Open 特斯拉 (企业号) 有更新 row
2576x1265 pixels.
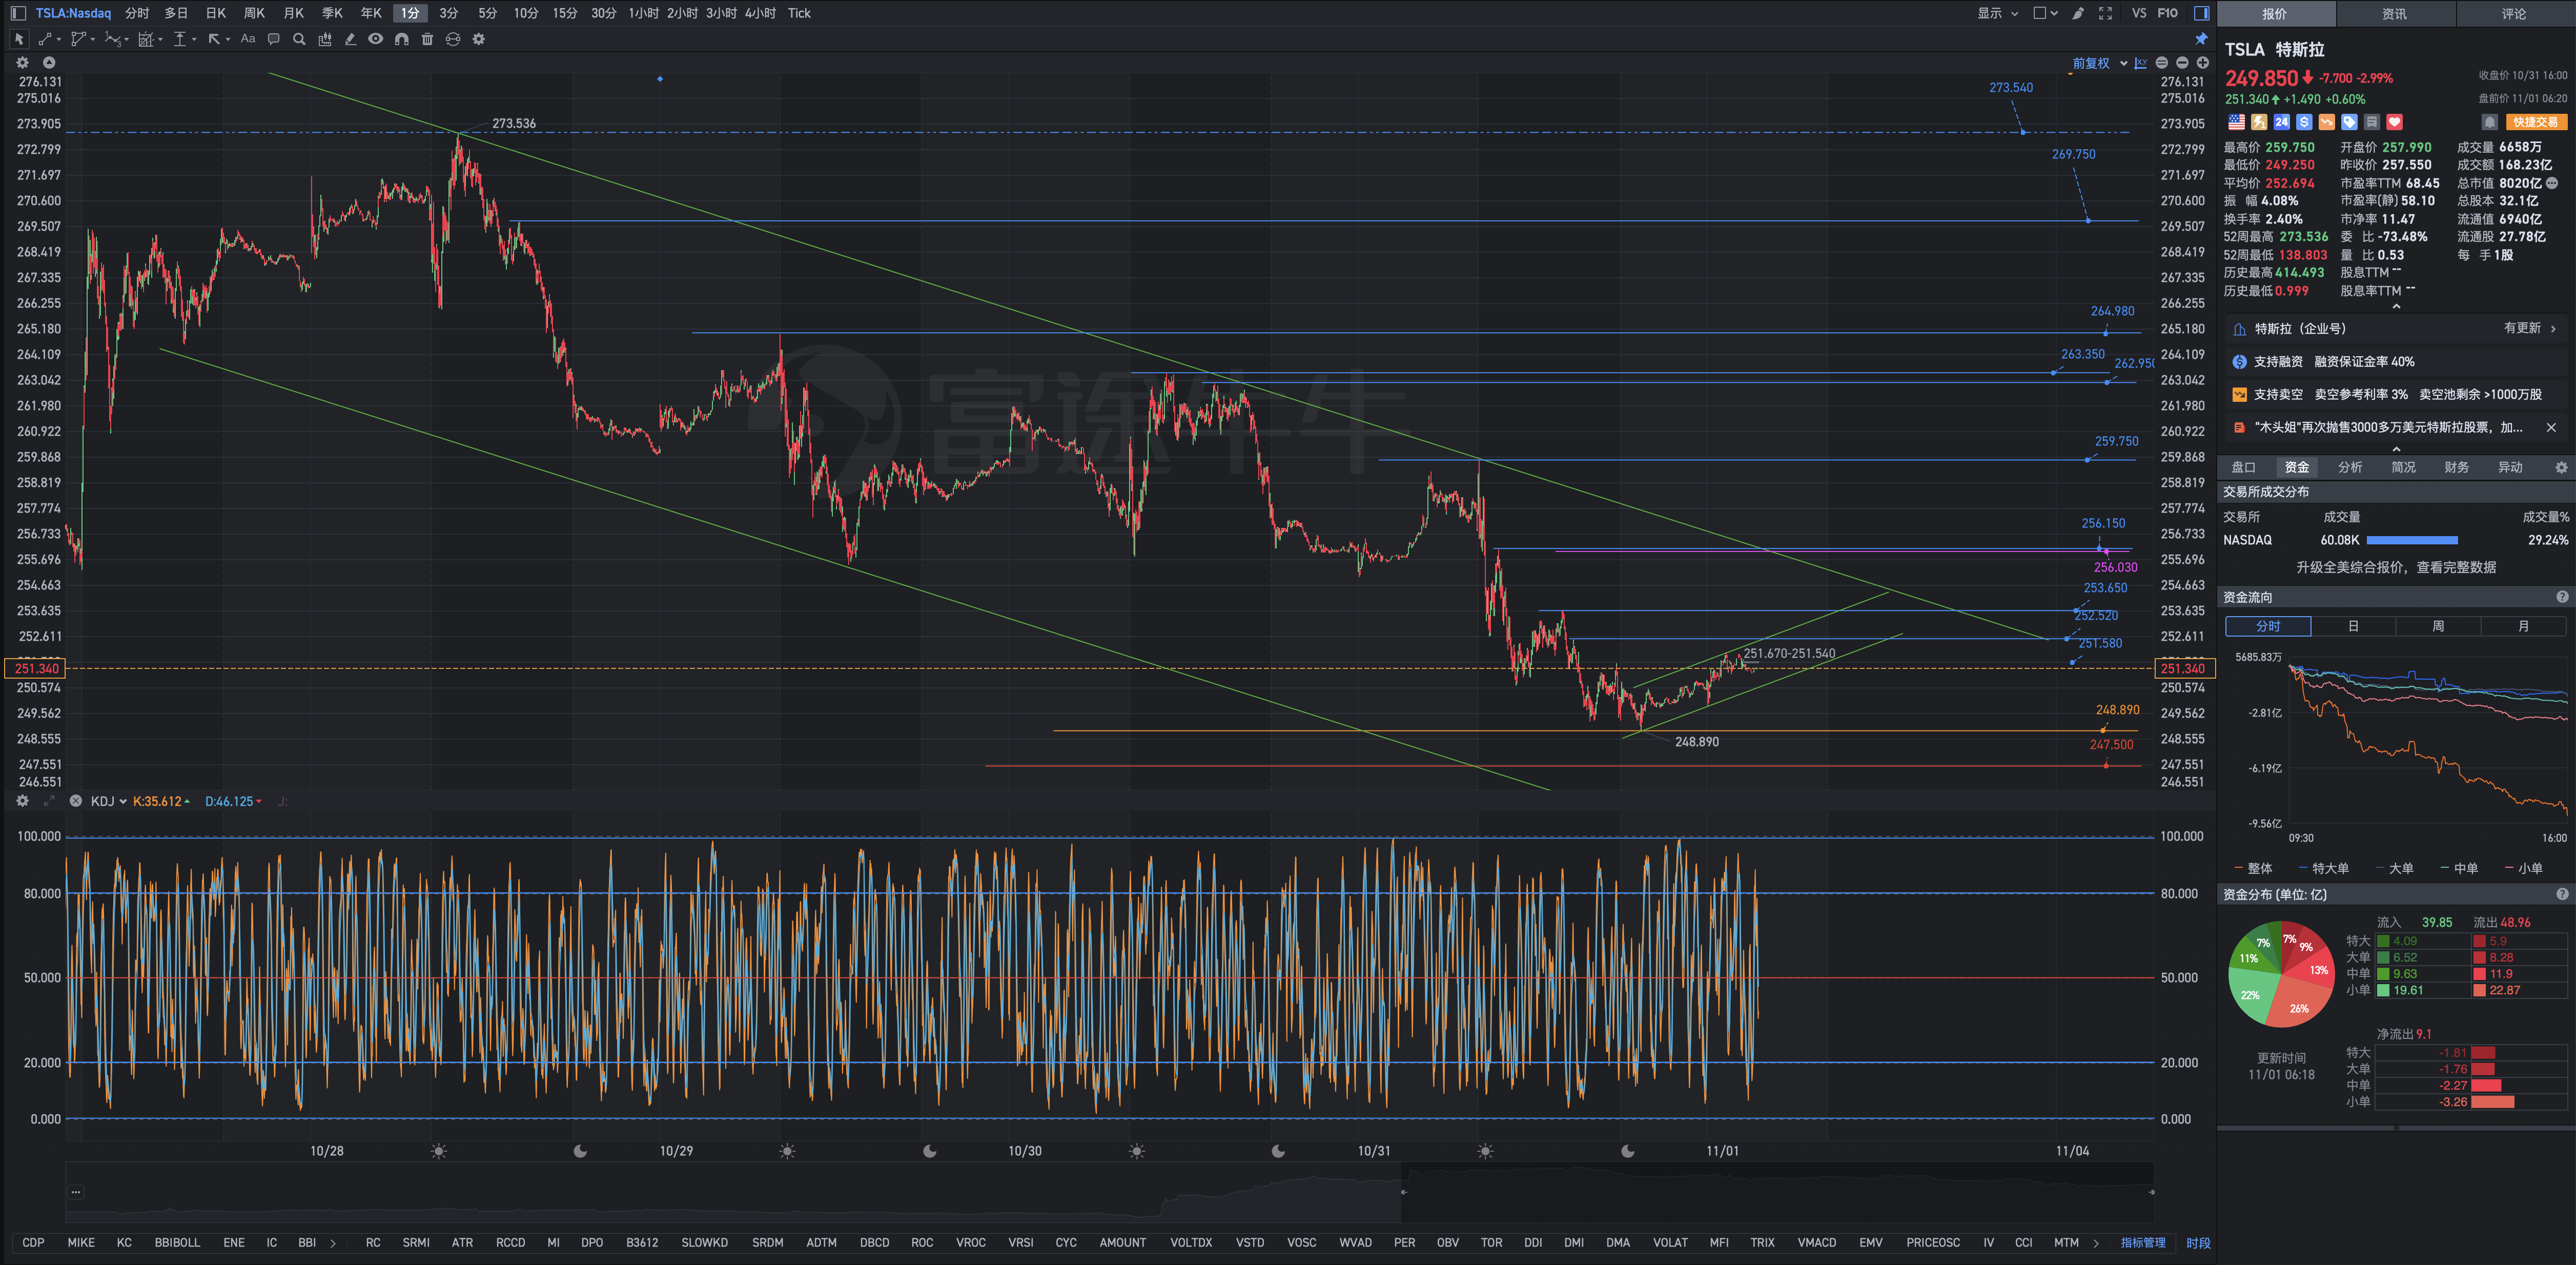[x=2395, y=328]
